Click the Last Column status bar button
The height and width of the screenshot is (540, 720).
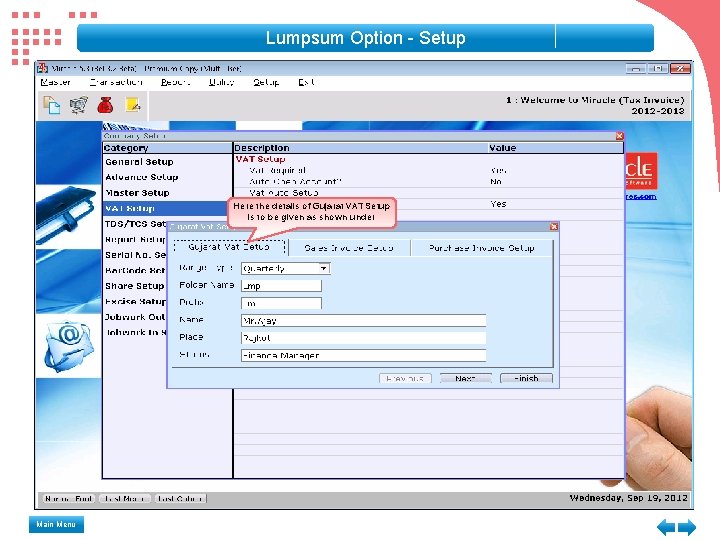tap(180, 499)
